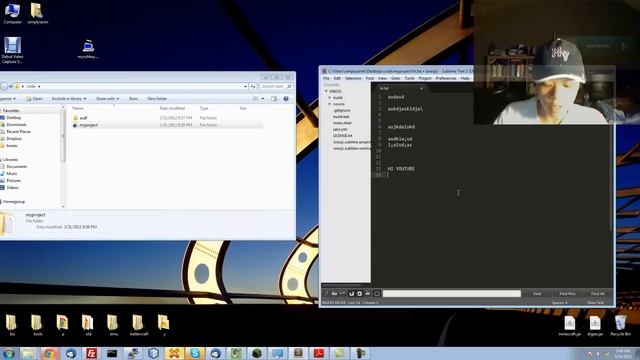Open Documents library in Explorer
Image resolution: width=640 pixels, height=360 pixels.
17,167
